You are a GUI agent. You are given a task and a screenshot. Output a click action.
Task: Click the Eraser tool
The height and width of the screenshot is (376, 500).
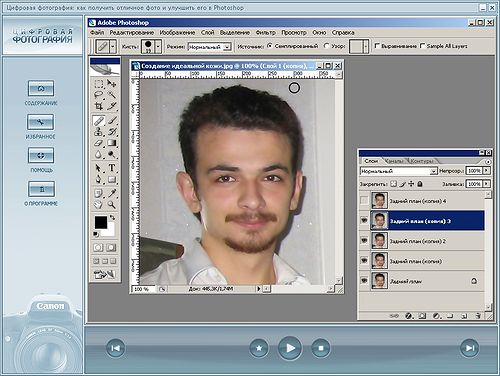pyautogui.click(x=99, y=143)
